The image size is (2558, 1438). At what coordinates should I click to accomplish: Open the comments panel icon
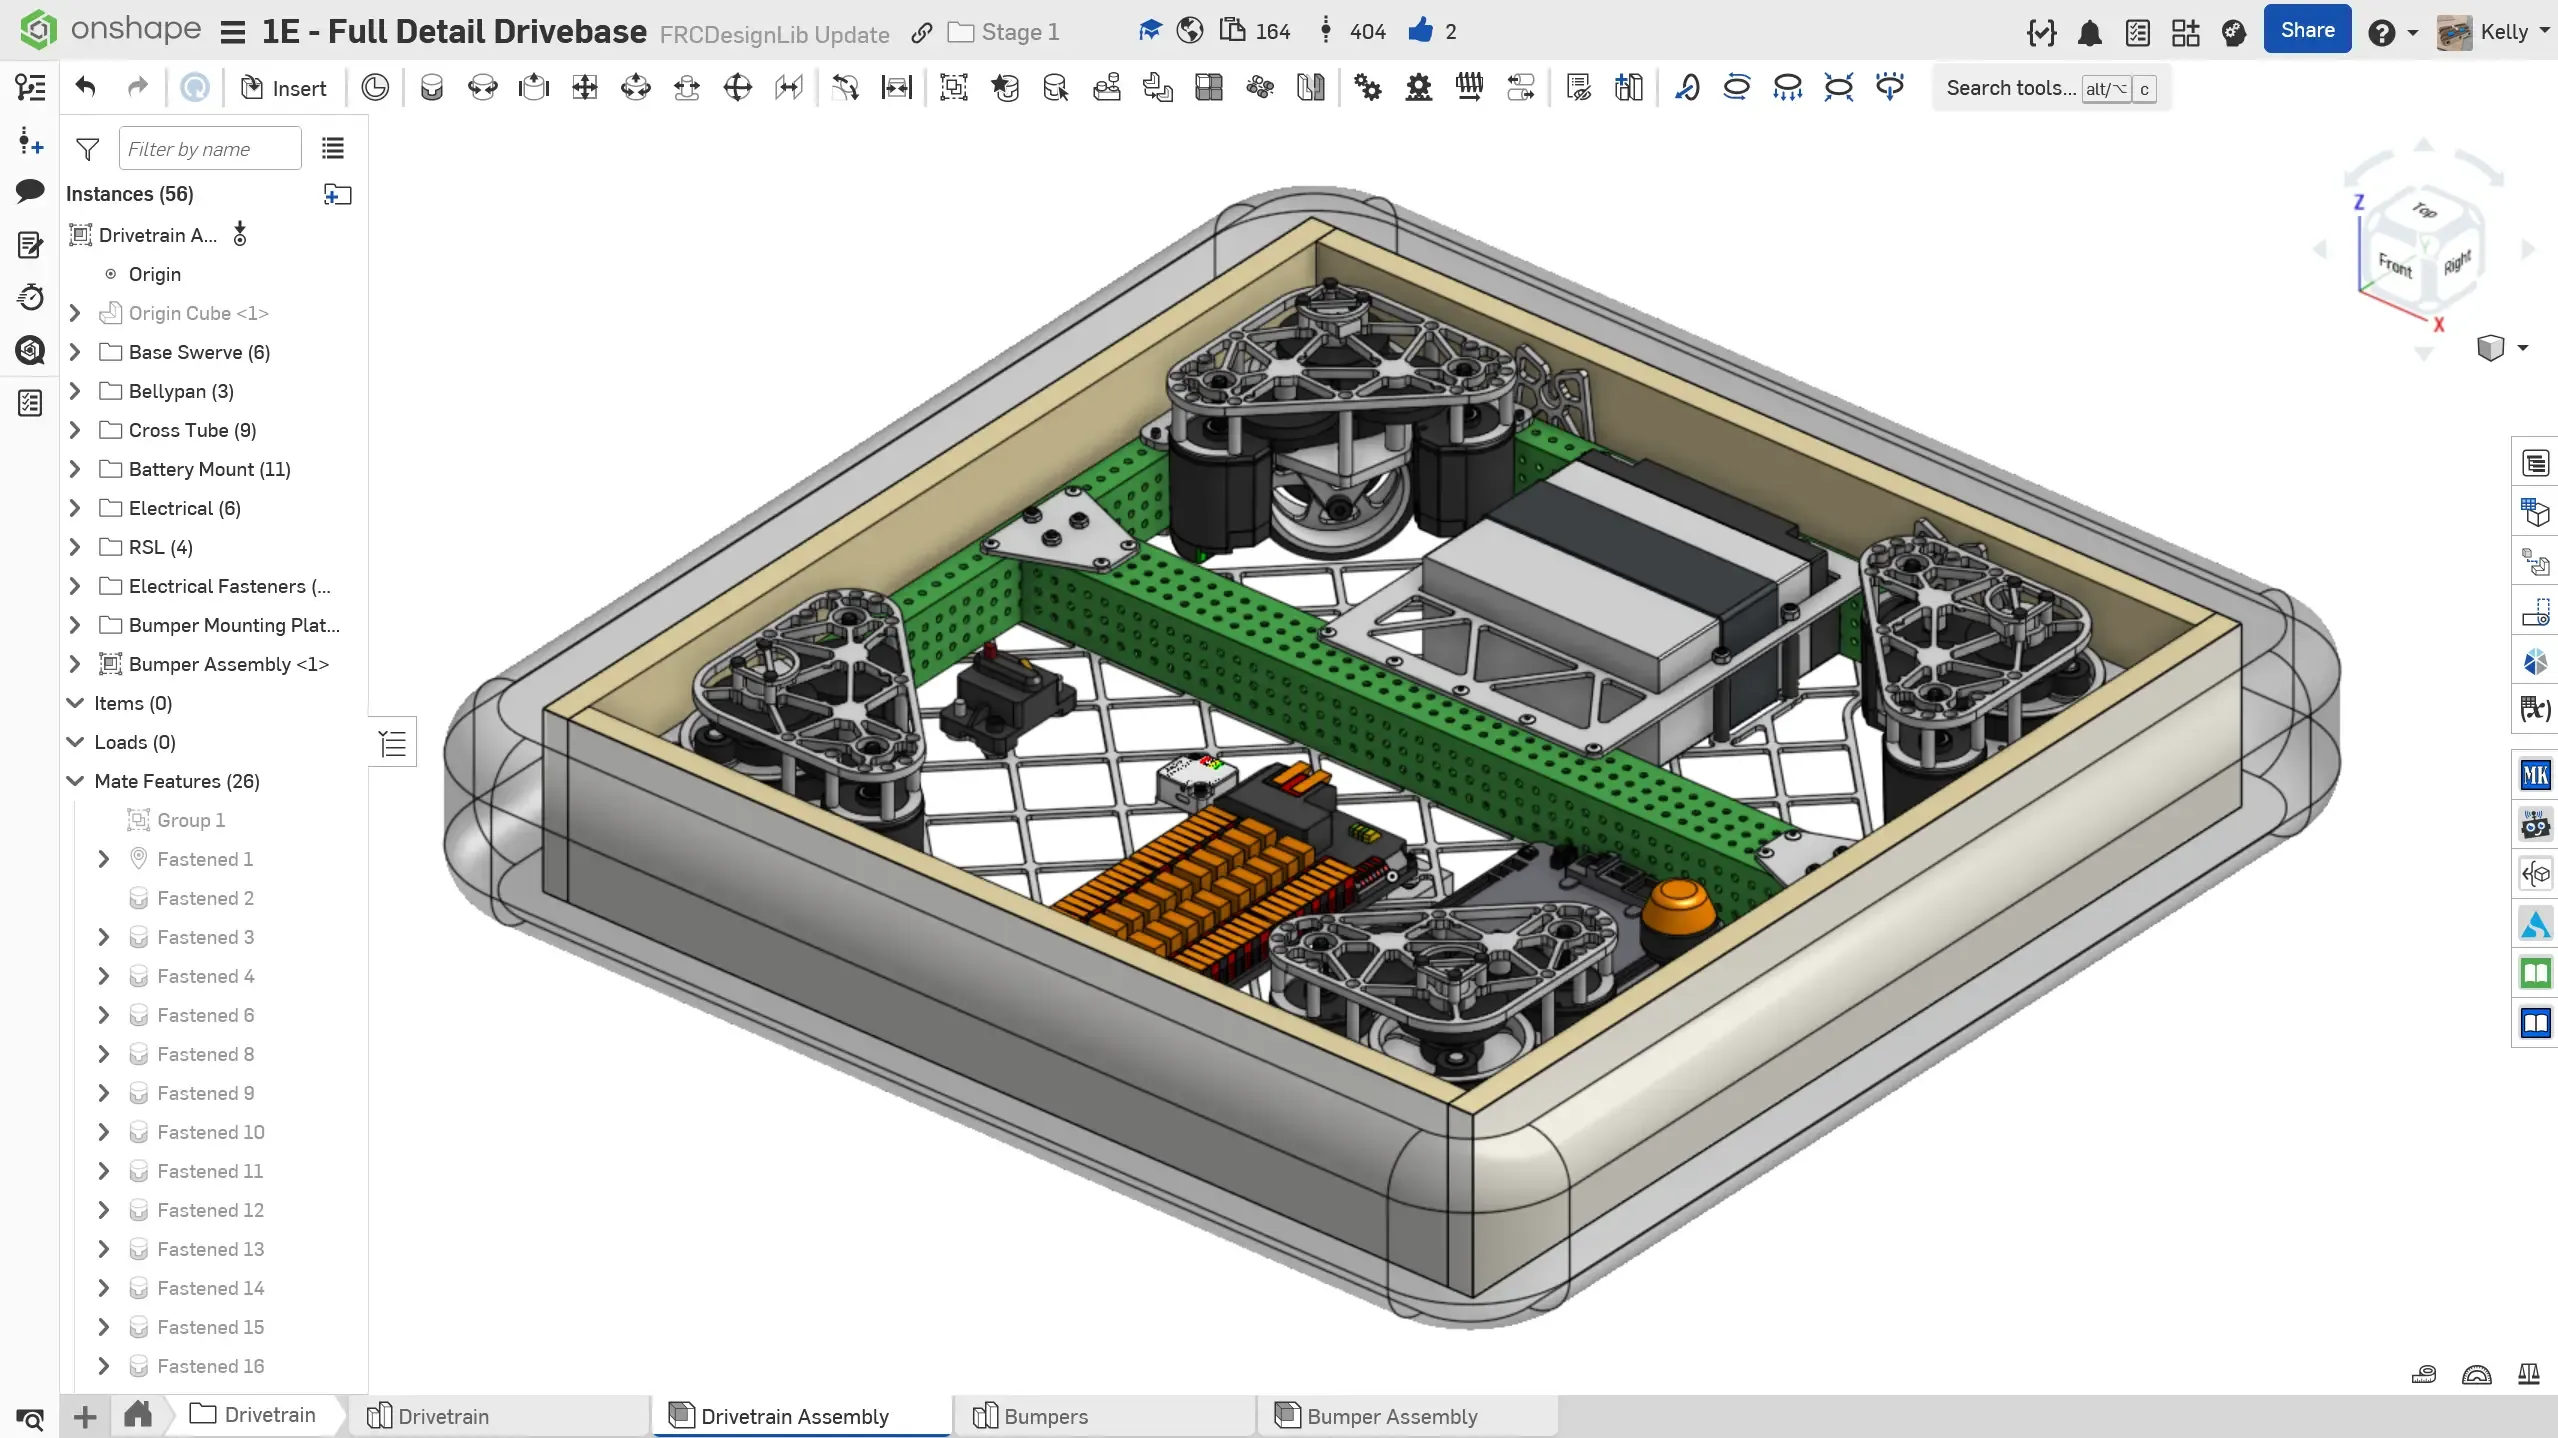pos(30,190)
